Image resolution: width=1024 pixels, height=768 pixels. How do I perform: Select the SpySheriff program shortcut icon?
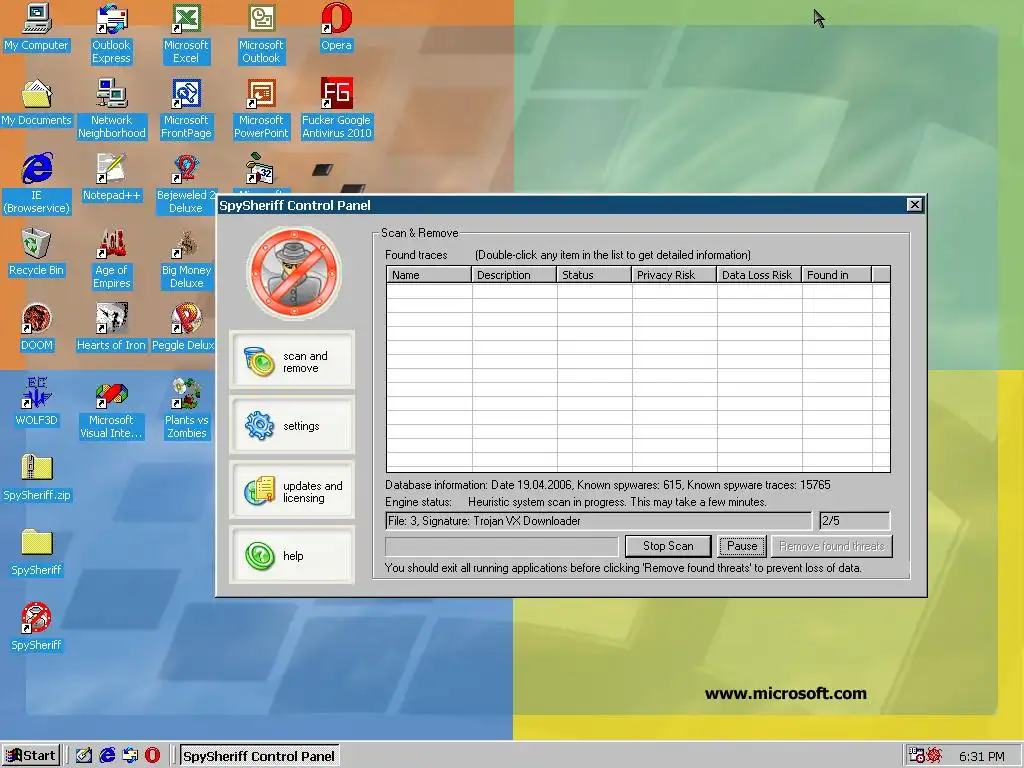(37, 627)
